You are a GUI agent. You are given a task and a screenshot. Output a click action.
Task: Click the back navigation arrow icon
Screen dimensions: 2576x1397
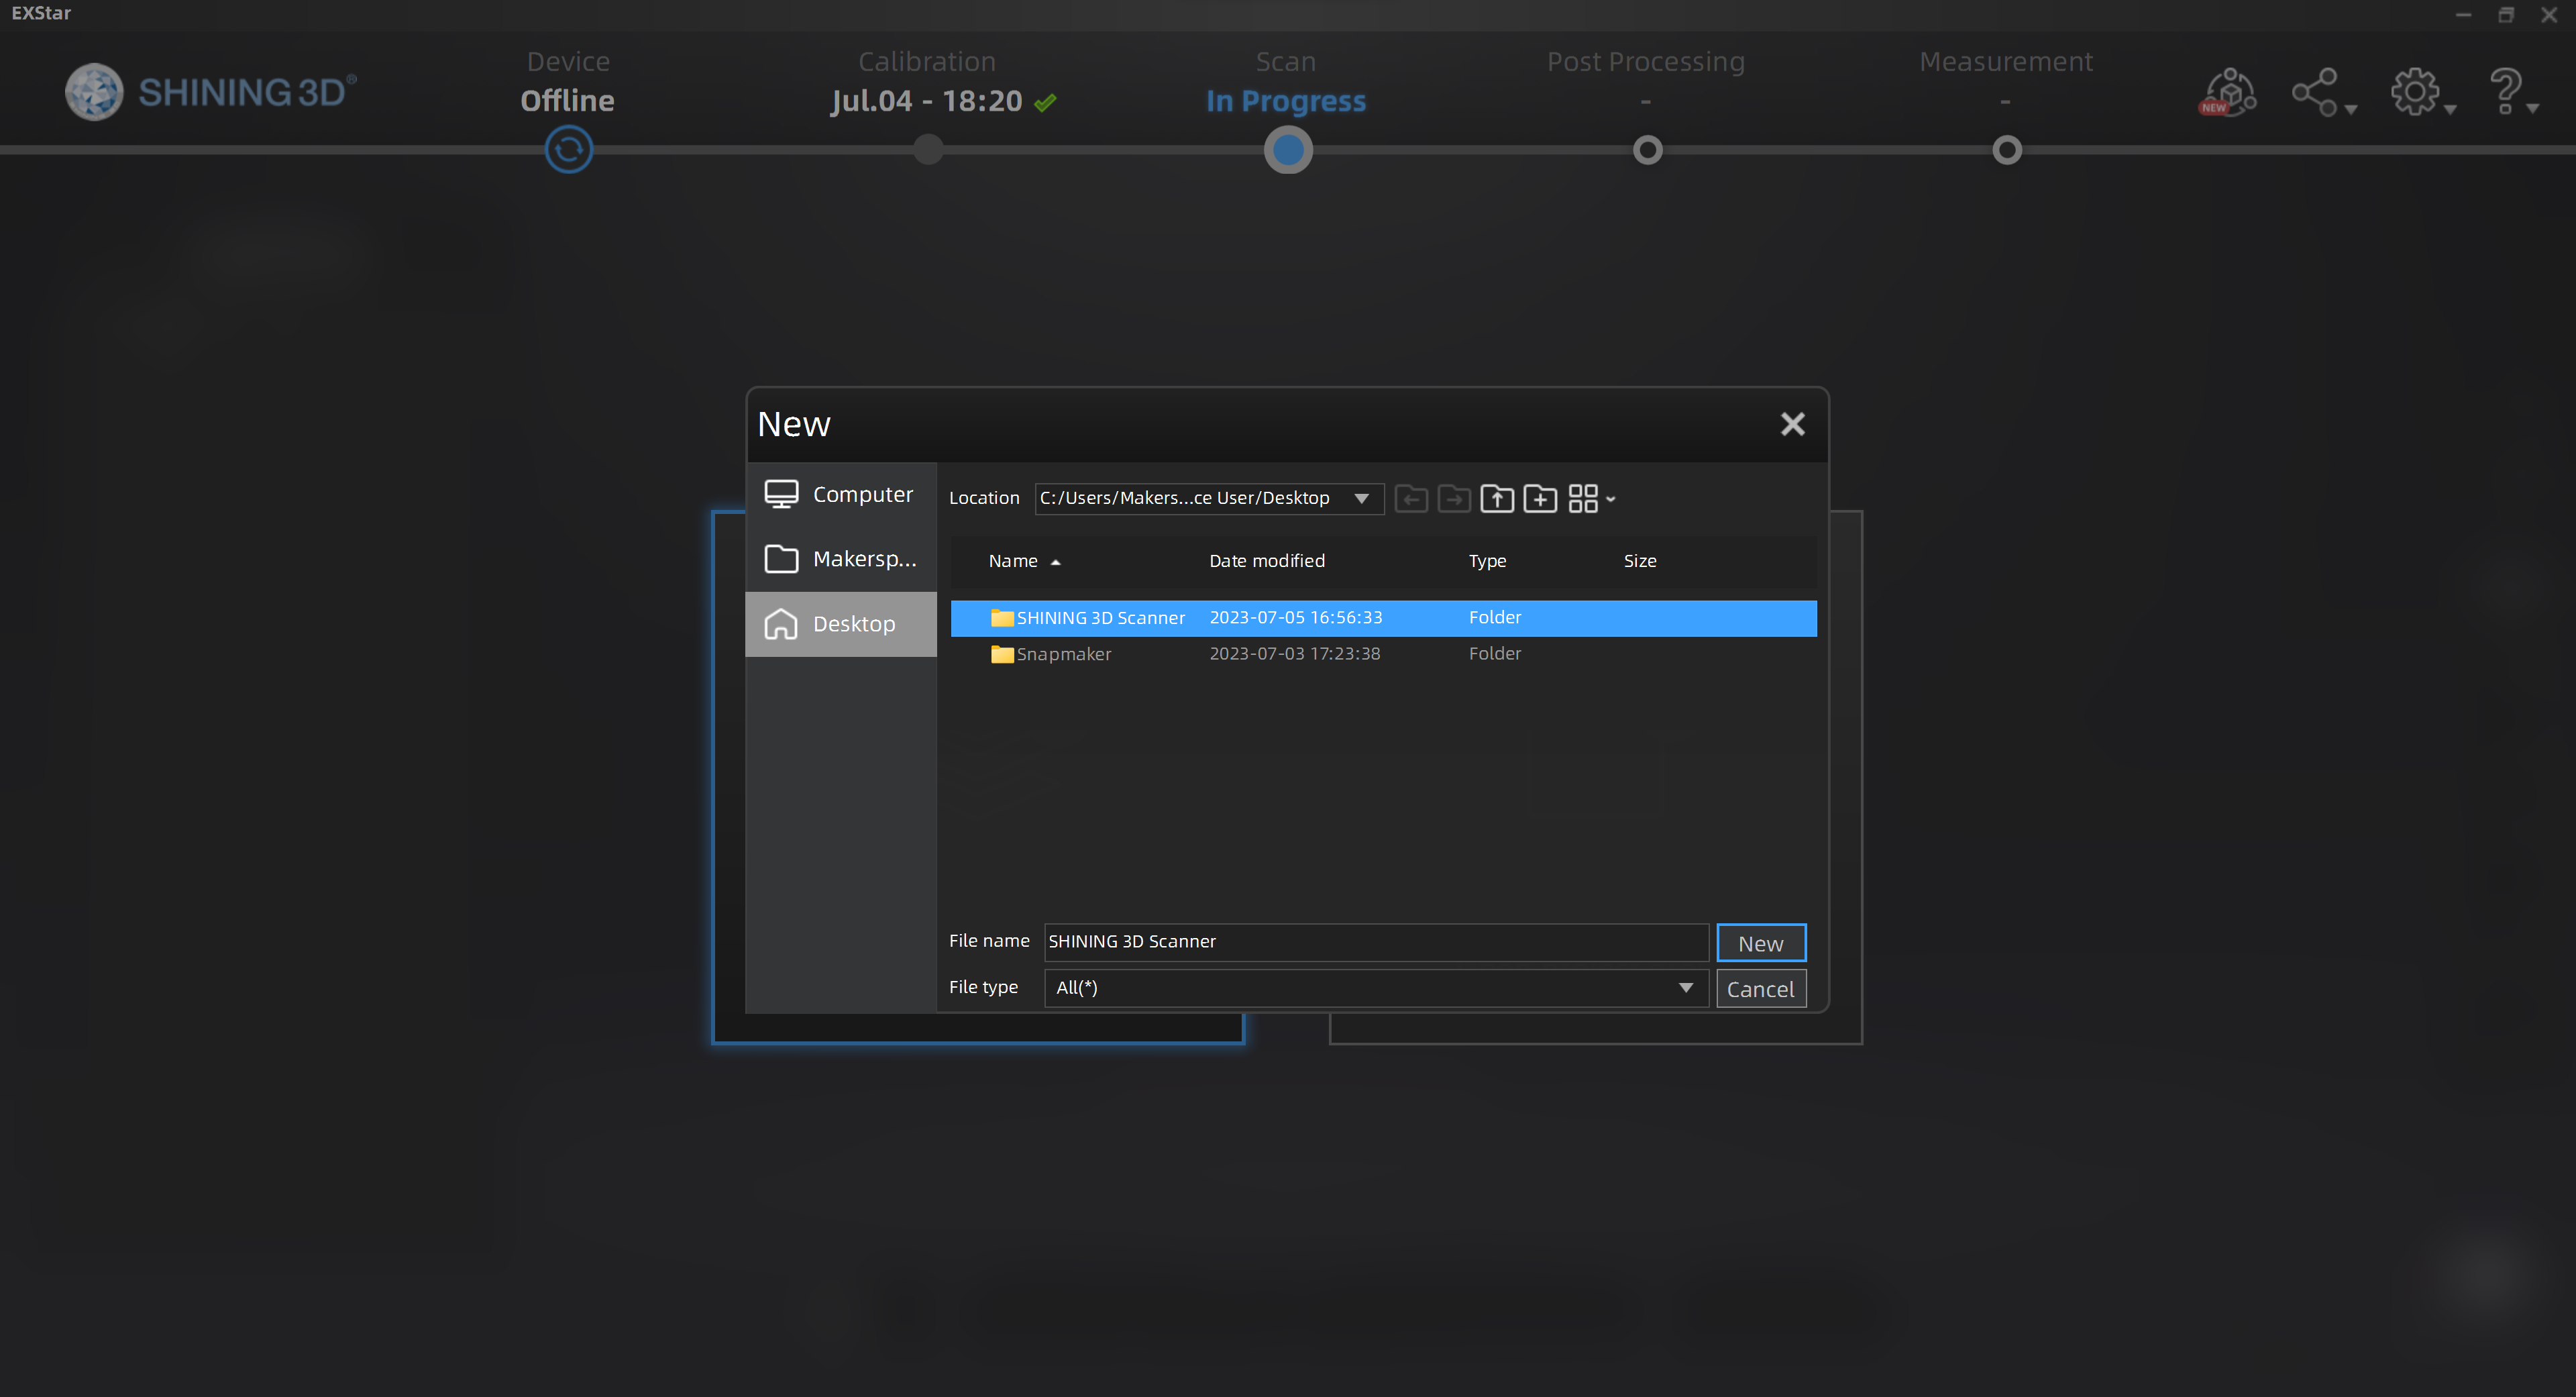click(1411, 498)
